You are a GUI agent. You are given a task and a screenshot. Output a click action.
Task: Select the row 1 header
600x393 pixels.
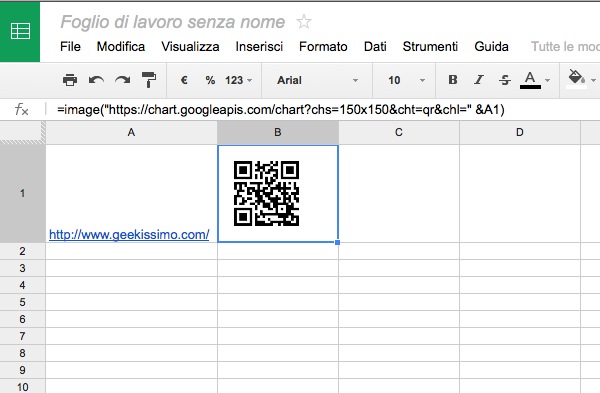pos(23,193)
